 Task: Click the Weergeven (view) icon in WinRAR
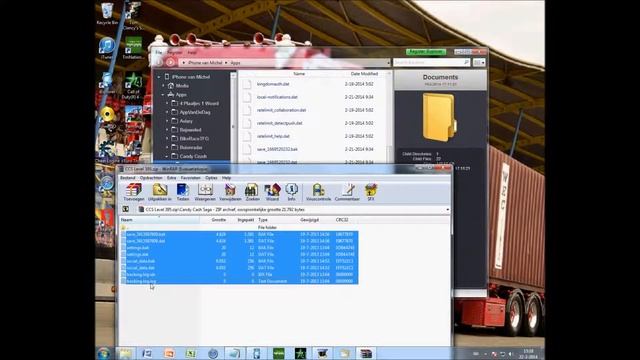[205, 192]
